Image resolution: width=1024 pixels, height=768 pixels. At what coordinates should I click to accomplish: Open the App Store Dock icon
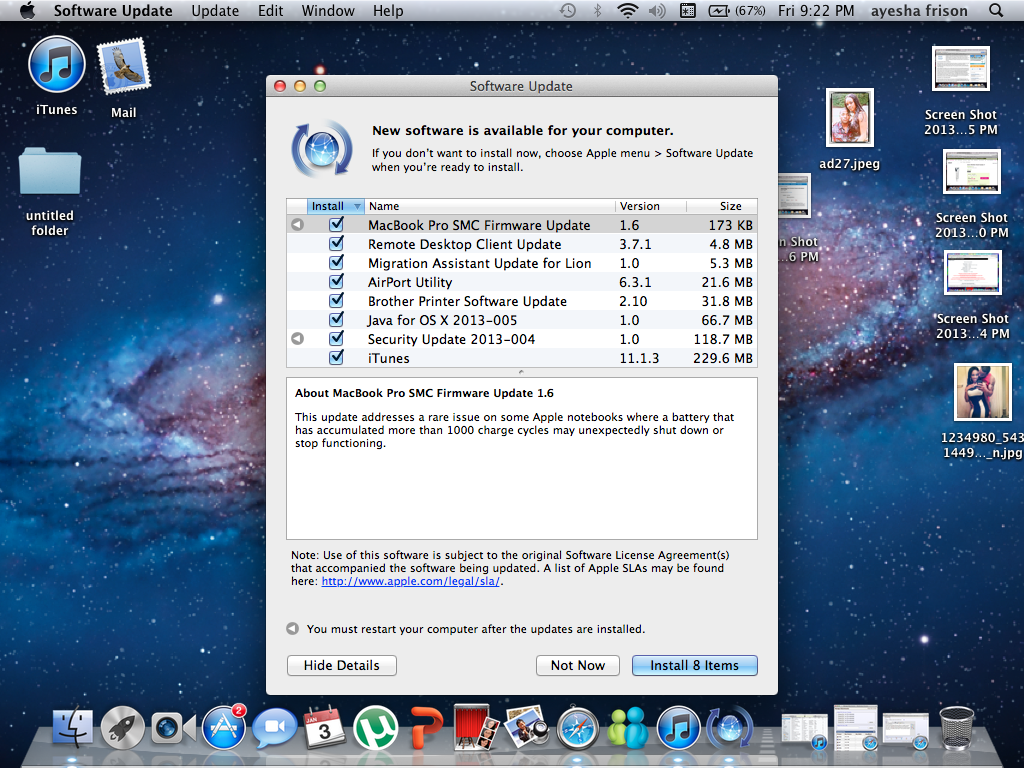click(223, 727)
